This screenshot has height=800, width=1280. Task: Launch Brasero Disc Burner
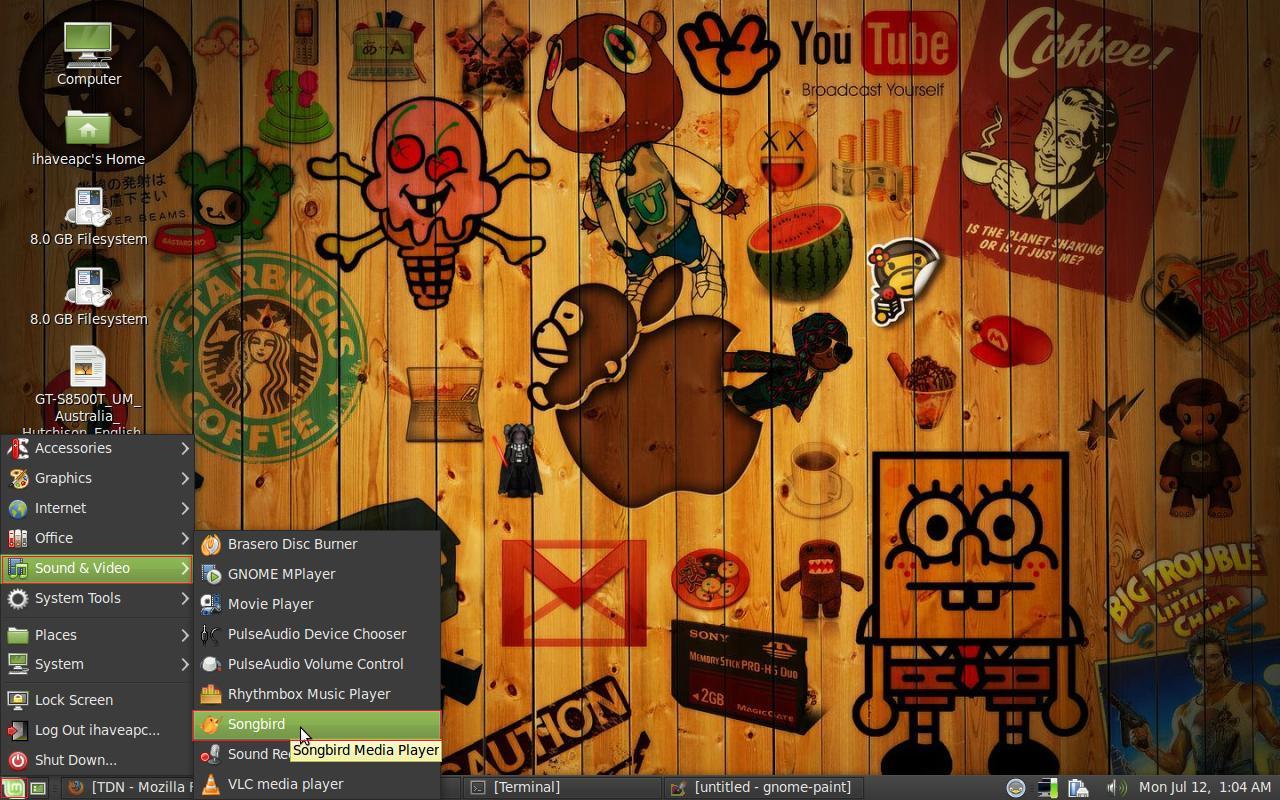click(317, 544)
